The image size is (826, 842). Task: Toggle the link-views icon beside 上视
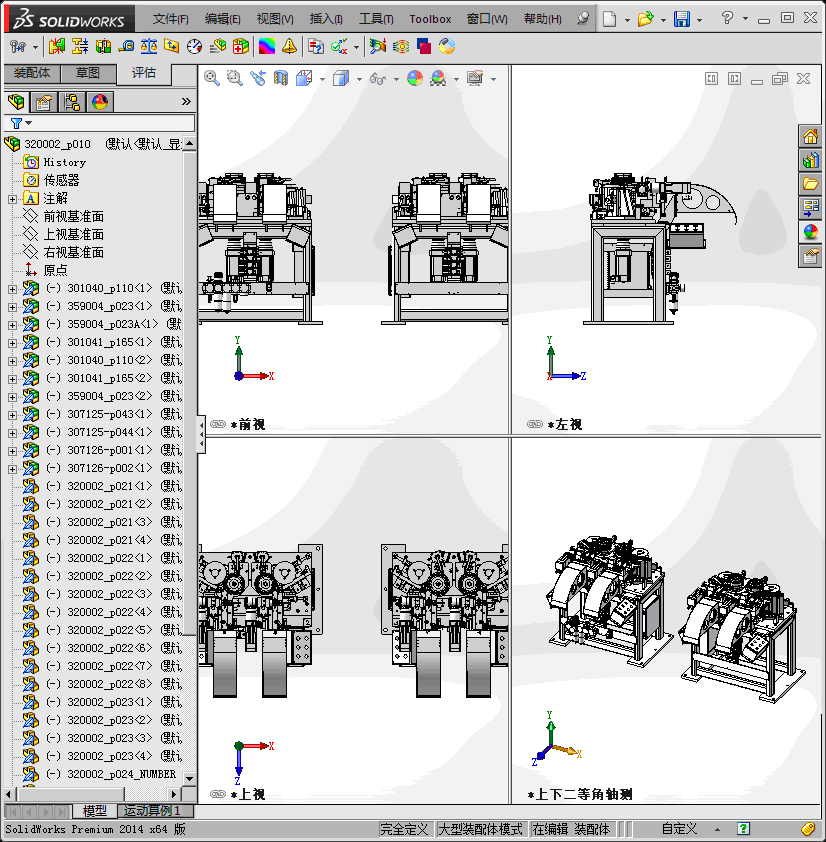click(218, 794)
